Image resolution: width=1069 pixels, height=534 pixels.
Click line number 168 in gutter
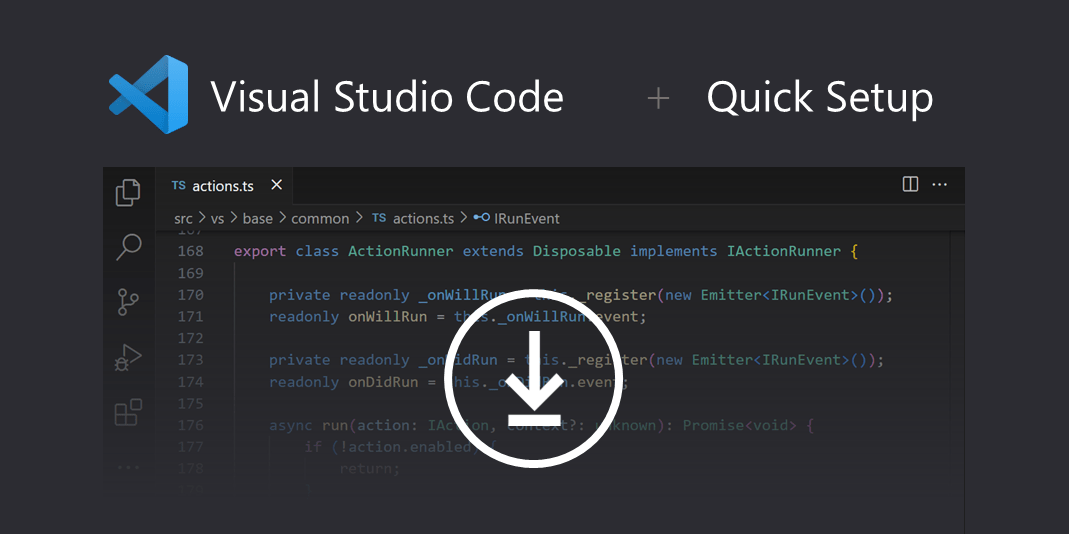tap(191, 252)
